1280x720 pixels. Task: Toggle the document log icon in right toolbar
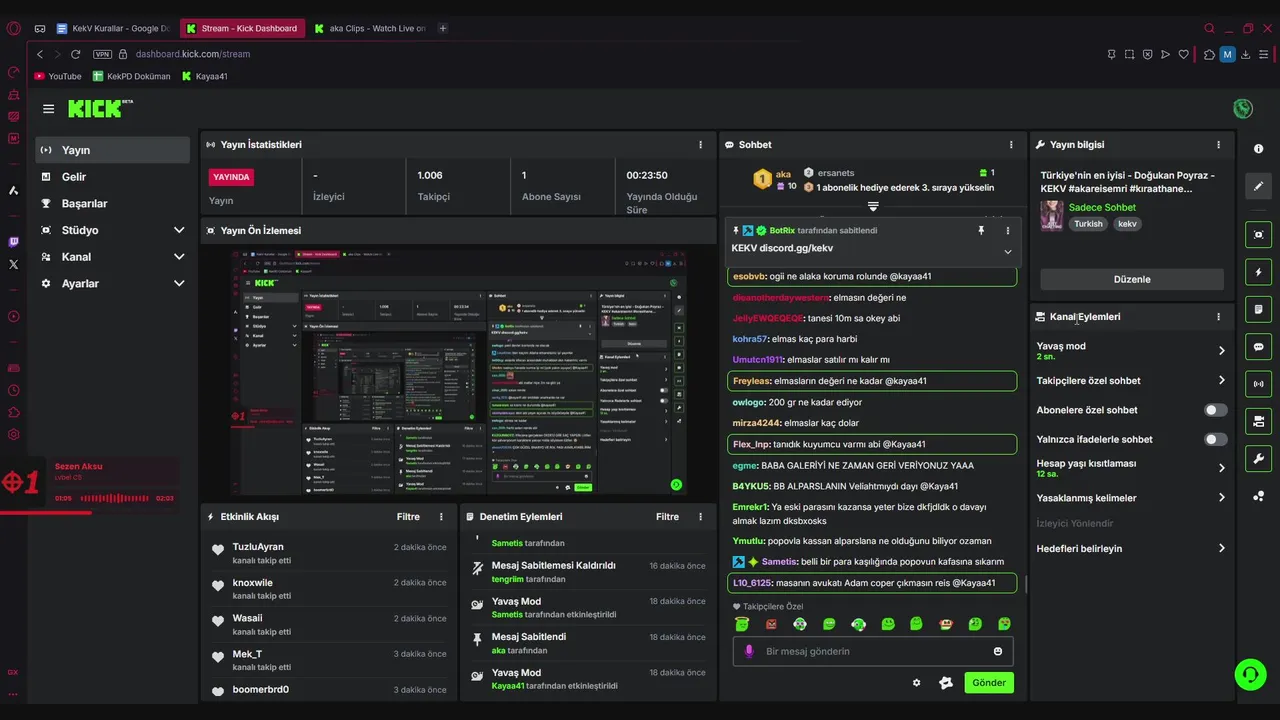pyautogui.click(x=1258, y=309)
